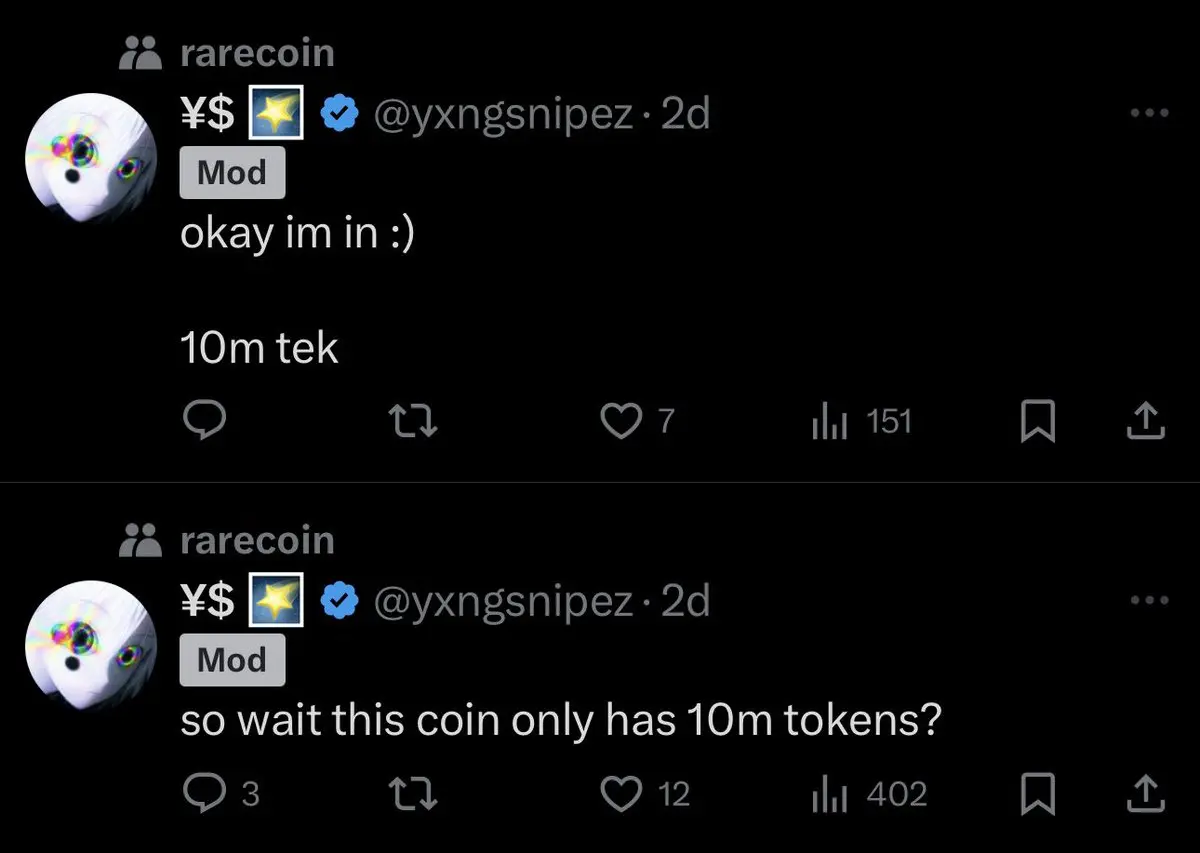Open rarecoin community from second post
Screen dimensions: 1200x853
[x=257, y=540]
